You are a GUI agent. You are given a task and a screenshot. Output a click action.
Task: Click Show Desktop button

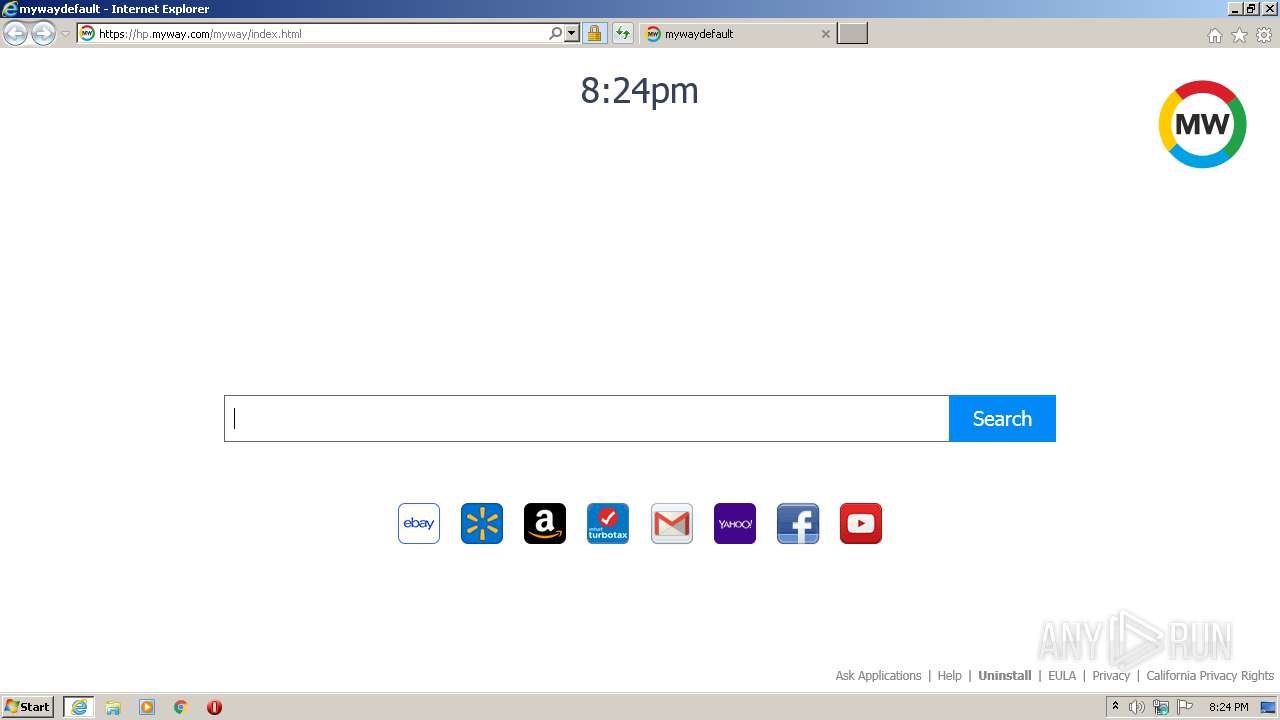1268,707
